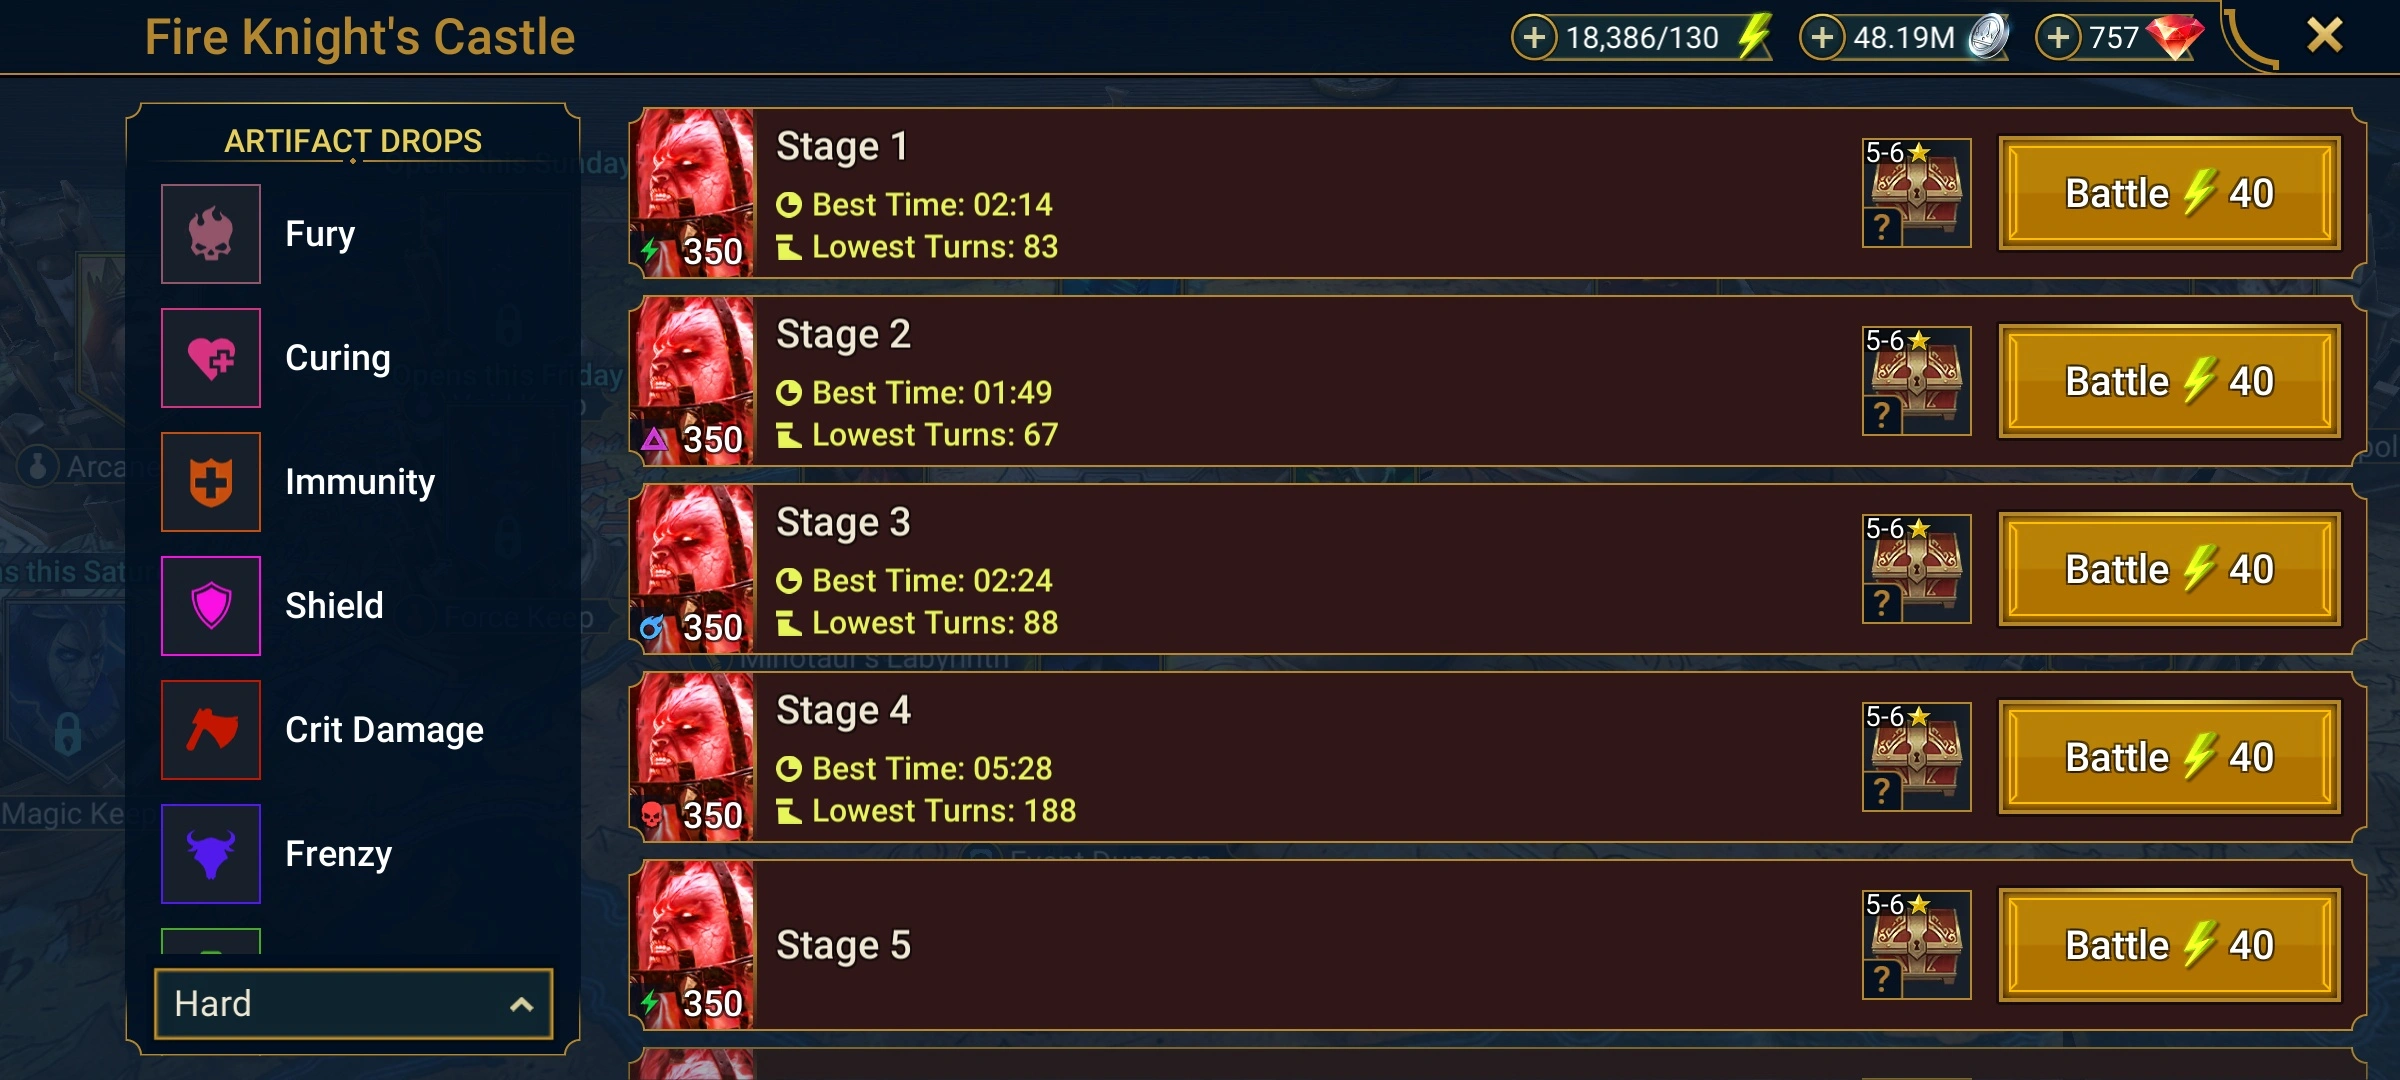Open the Hard difficulty dropdown
This screenshot has height=1080, width=2400.
[353, 1004]
